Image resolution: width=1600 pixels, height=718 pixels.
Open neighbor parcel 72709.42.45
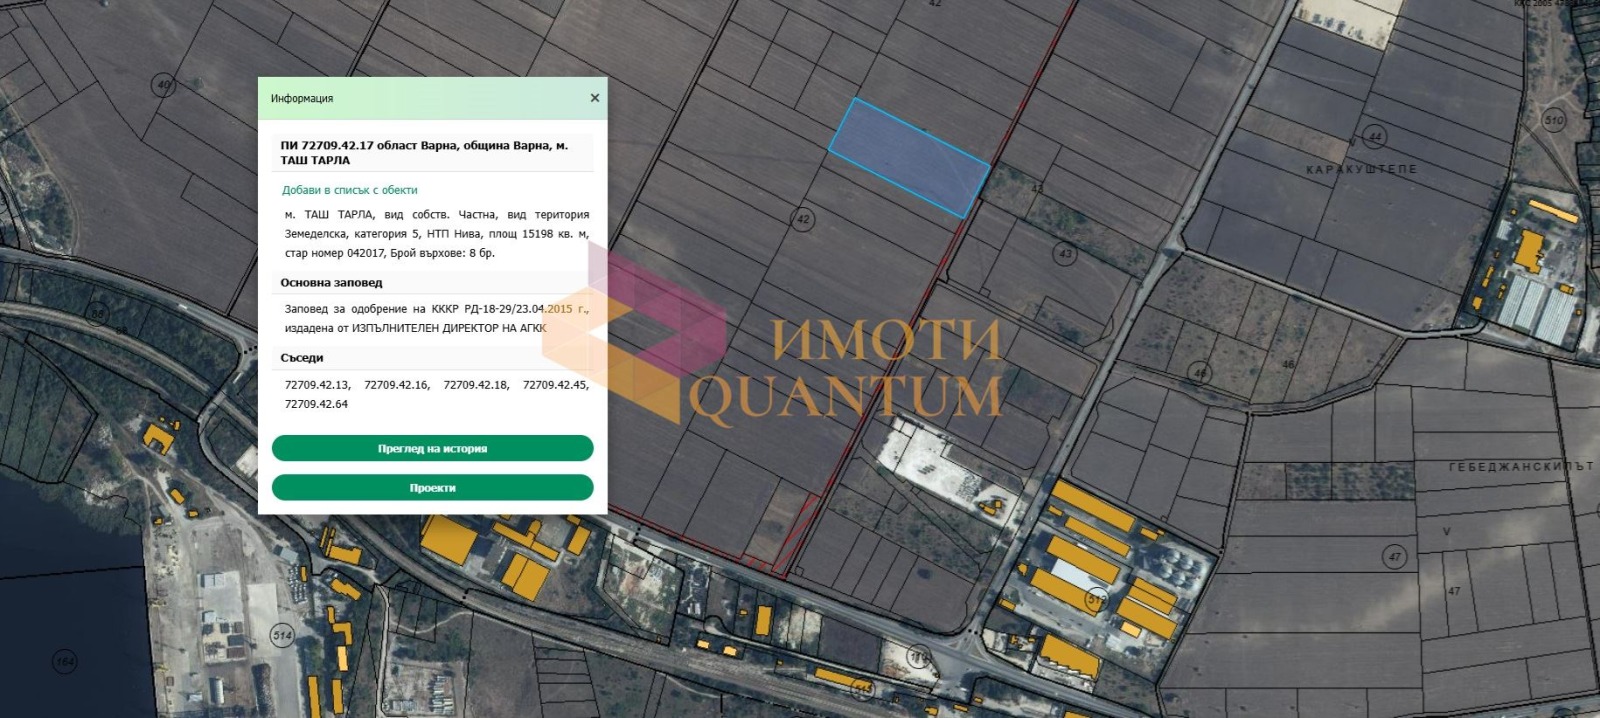click(555, 385)
